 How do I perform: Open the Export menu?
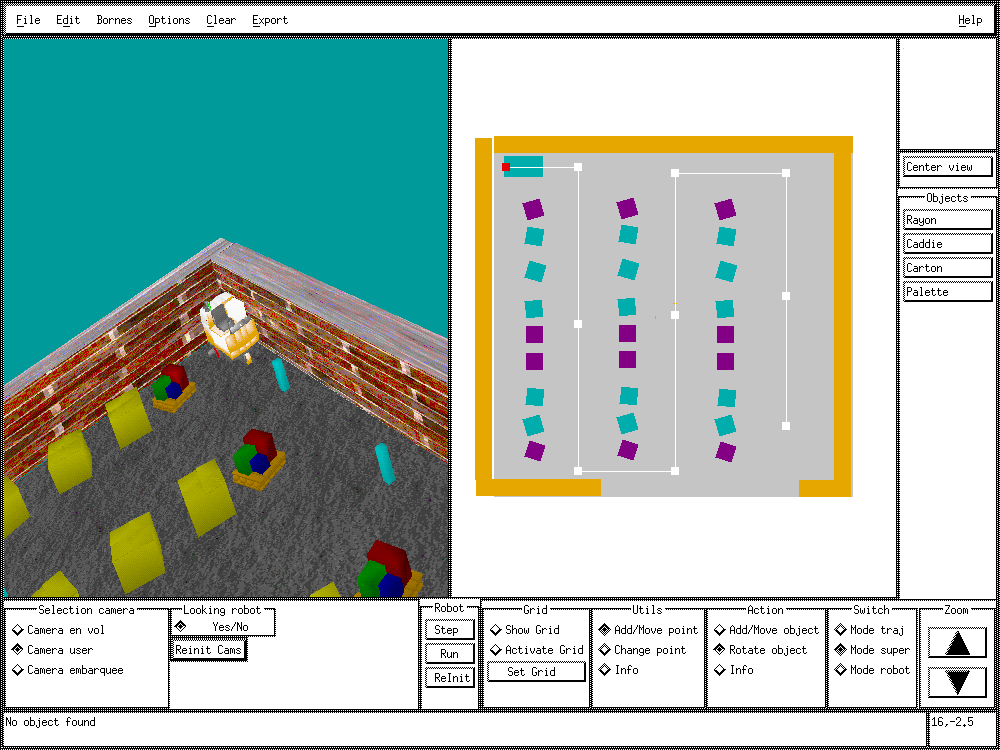pyautogui.click(x=269, y=20)
